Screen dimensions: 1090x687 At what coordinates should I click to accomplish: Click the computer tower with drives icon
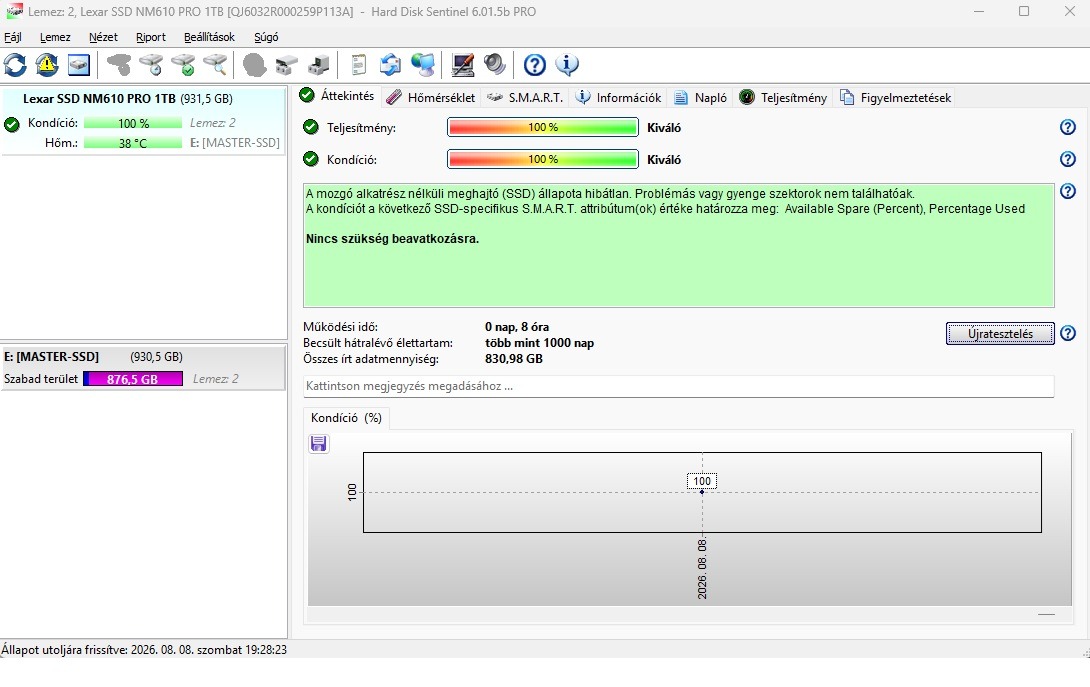tap(318, 65)
